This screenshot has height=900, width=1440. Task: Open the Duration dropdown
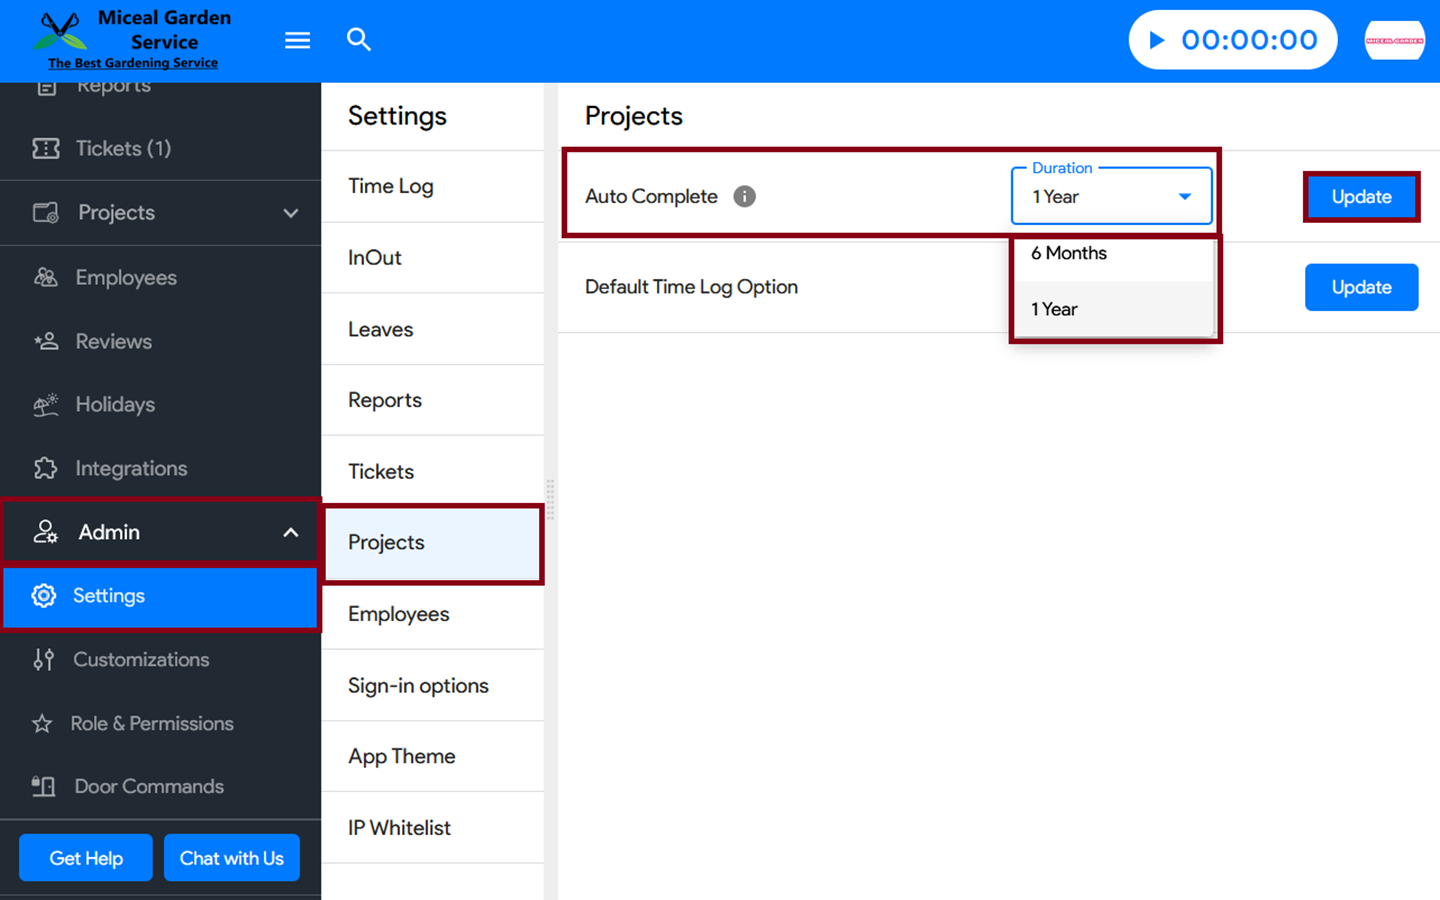tap(1111, 197)
